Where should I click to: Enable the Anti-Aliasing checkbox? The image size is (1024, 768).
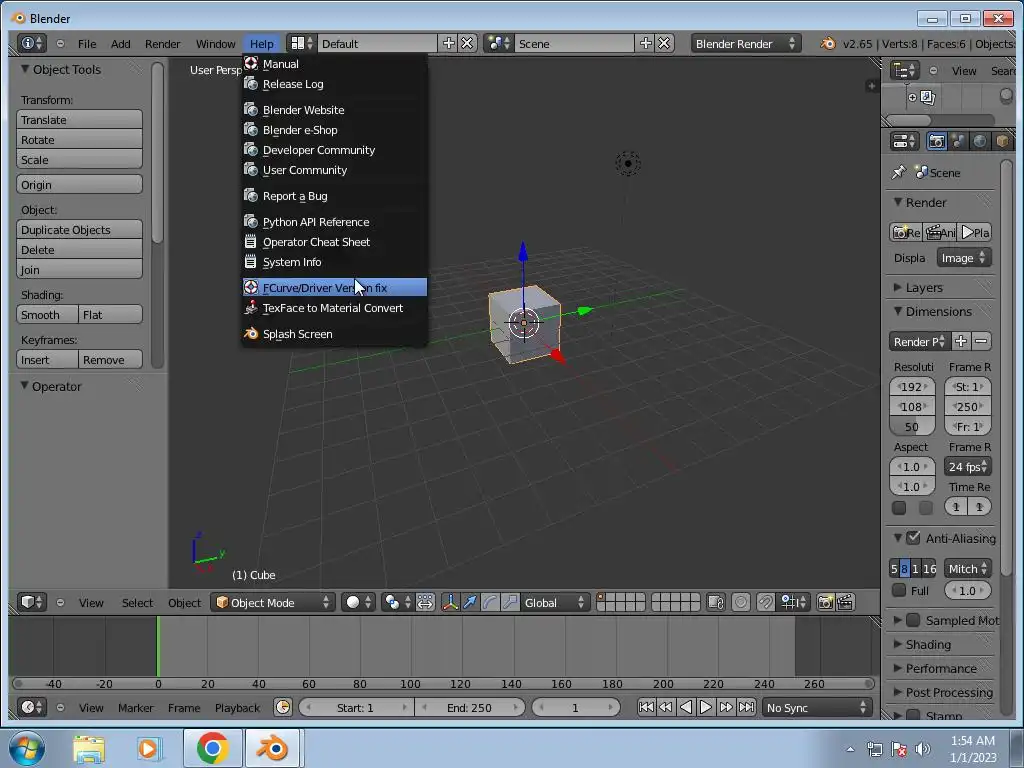click(x=914, y=538)
